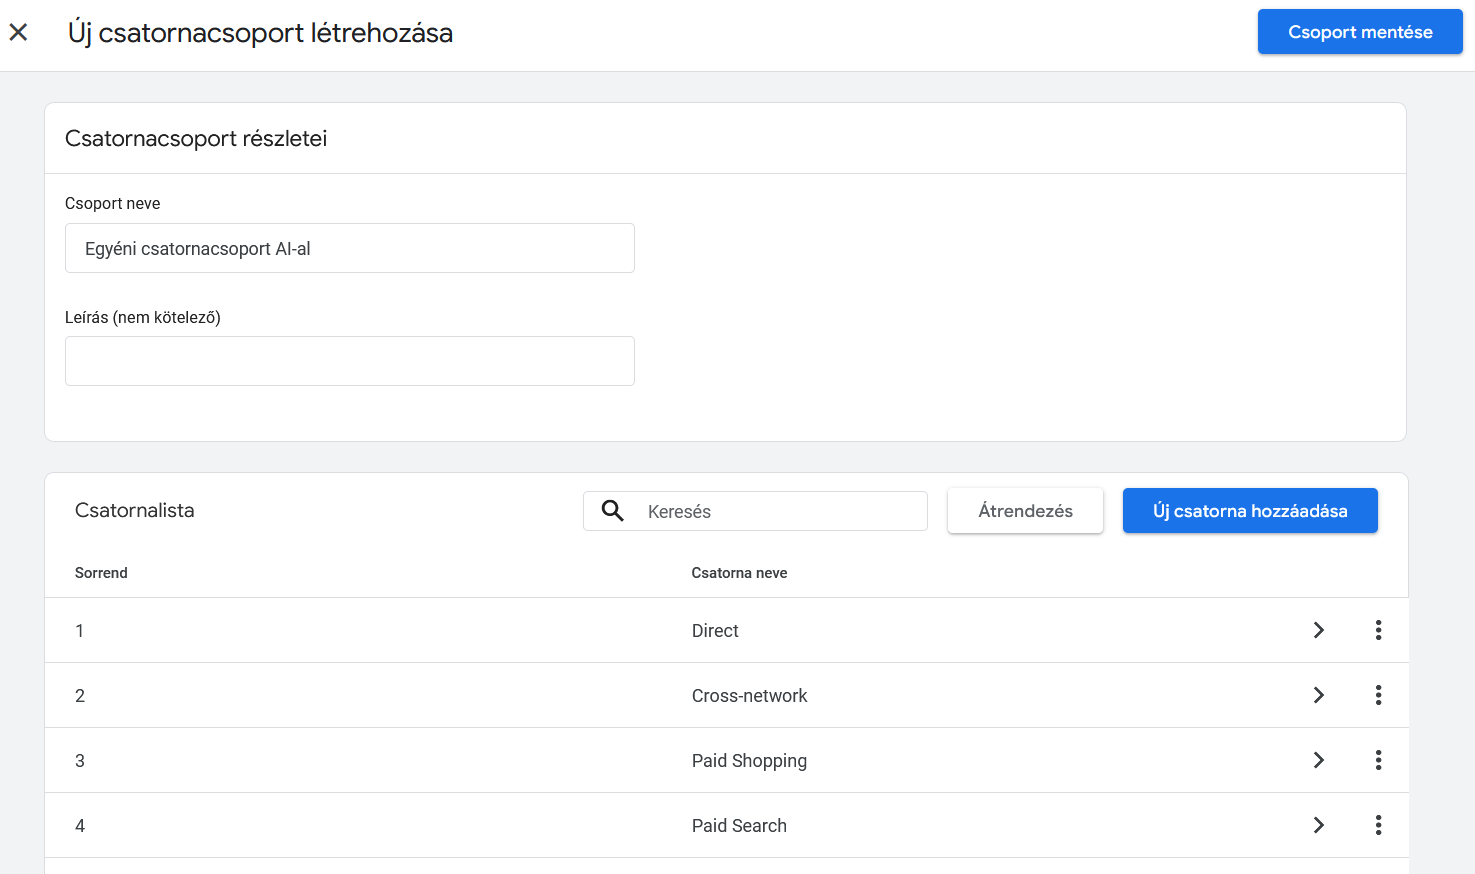The image size is (1475, 874).
Task: Close the new channel group dialog
Action: [18, 33]
